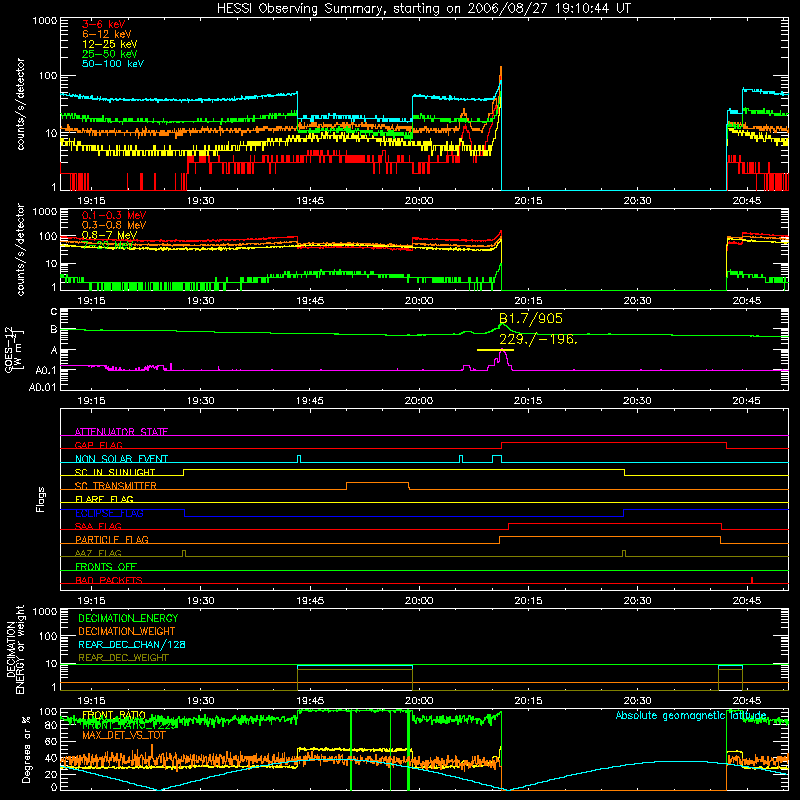This screenshot has width=800, height=800.
Task: Click the blue ECLIPSE_FLAG label
Action: click(109, 513)
